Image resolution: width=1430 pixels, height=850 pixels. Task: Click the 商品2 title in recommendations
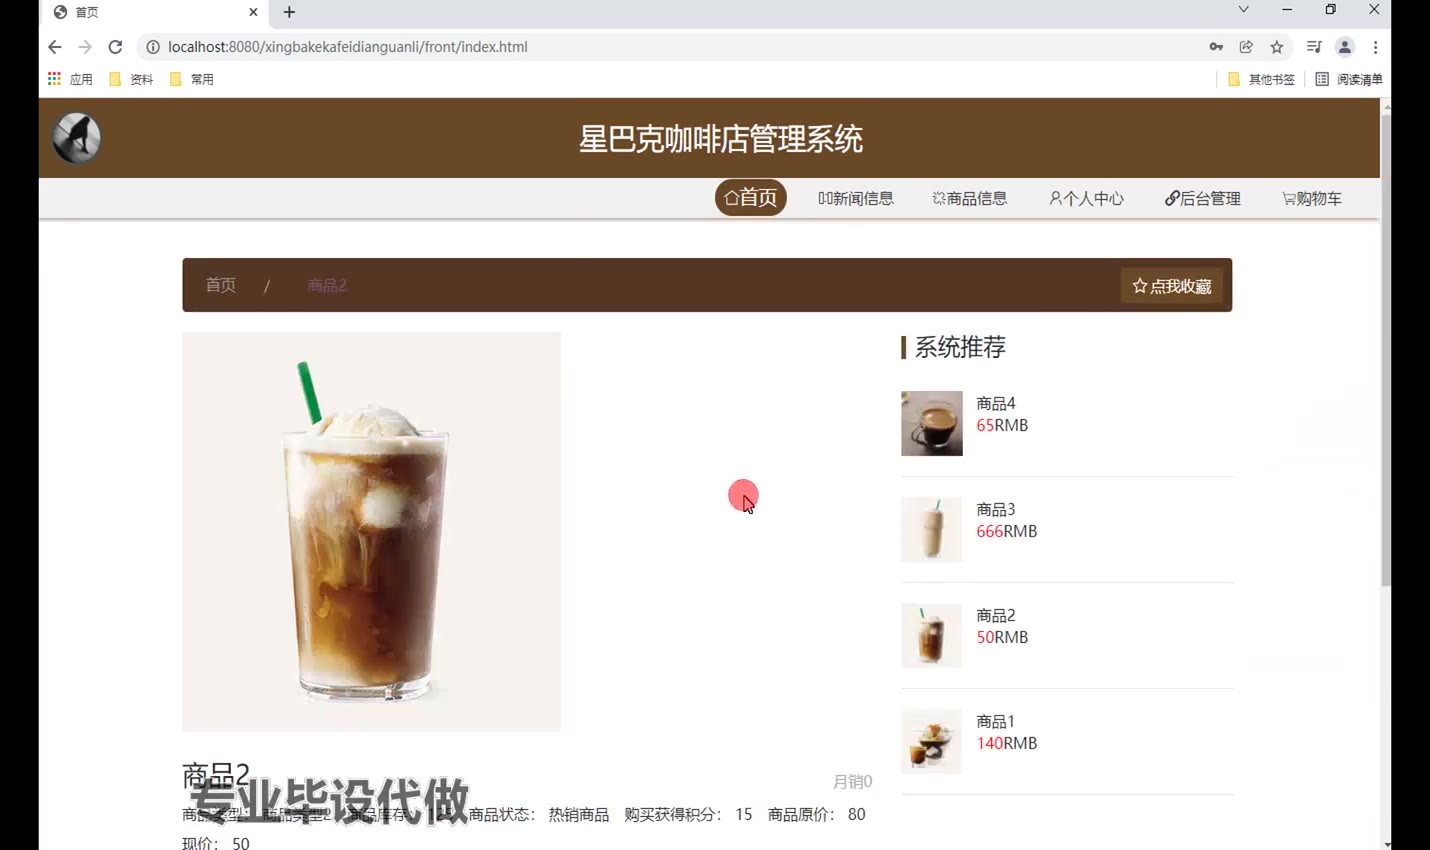[x=996, y=615]
